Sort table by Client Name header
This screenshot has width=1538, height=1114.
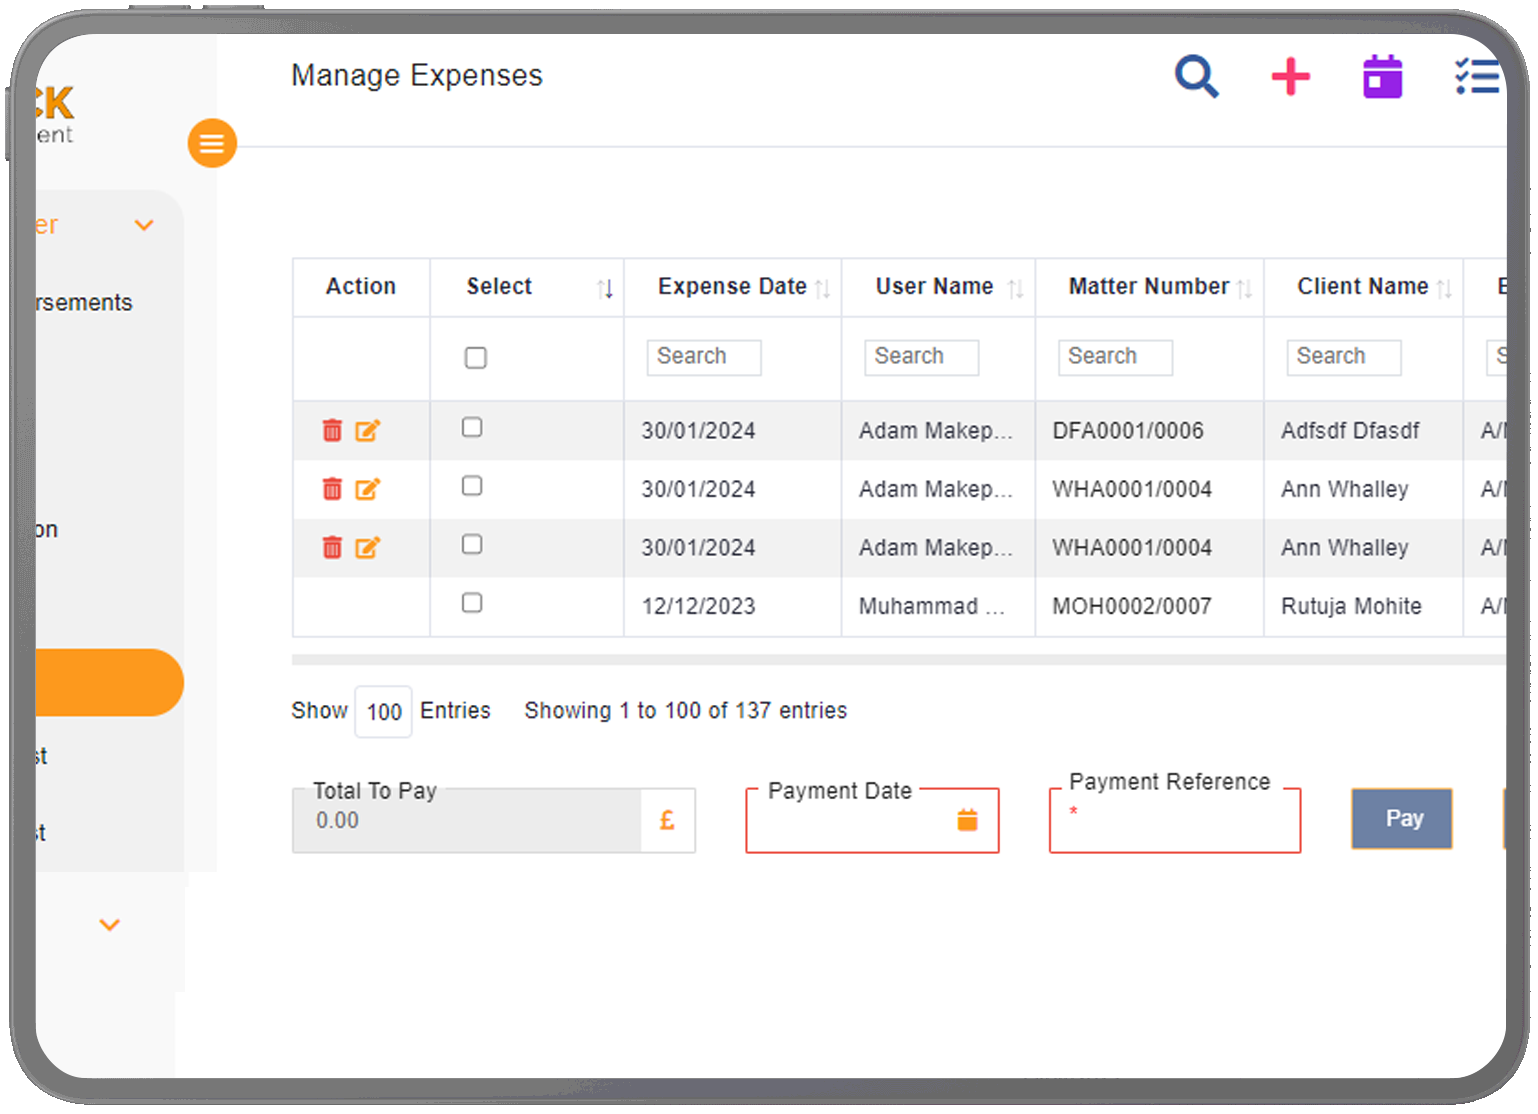1362,287
